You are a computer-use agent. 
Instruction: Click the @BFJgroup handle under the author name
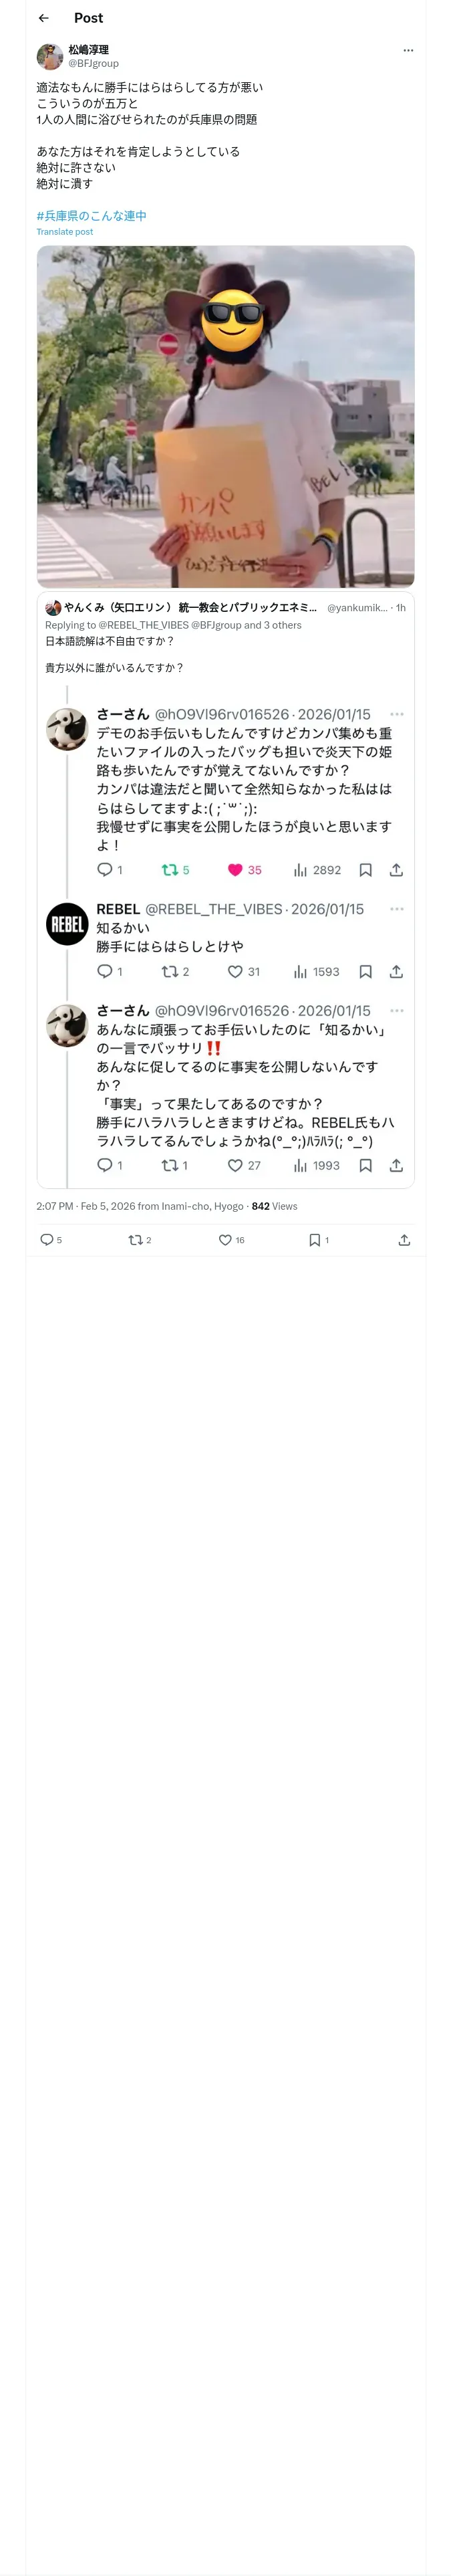[x=93, y=63]
